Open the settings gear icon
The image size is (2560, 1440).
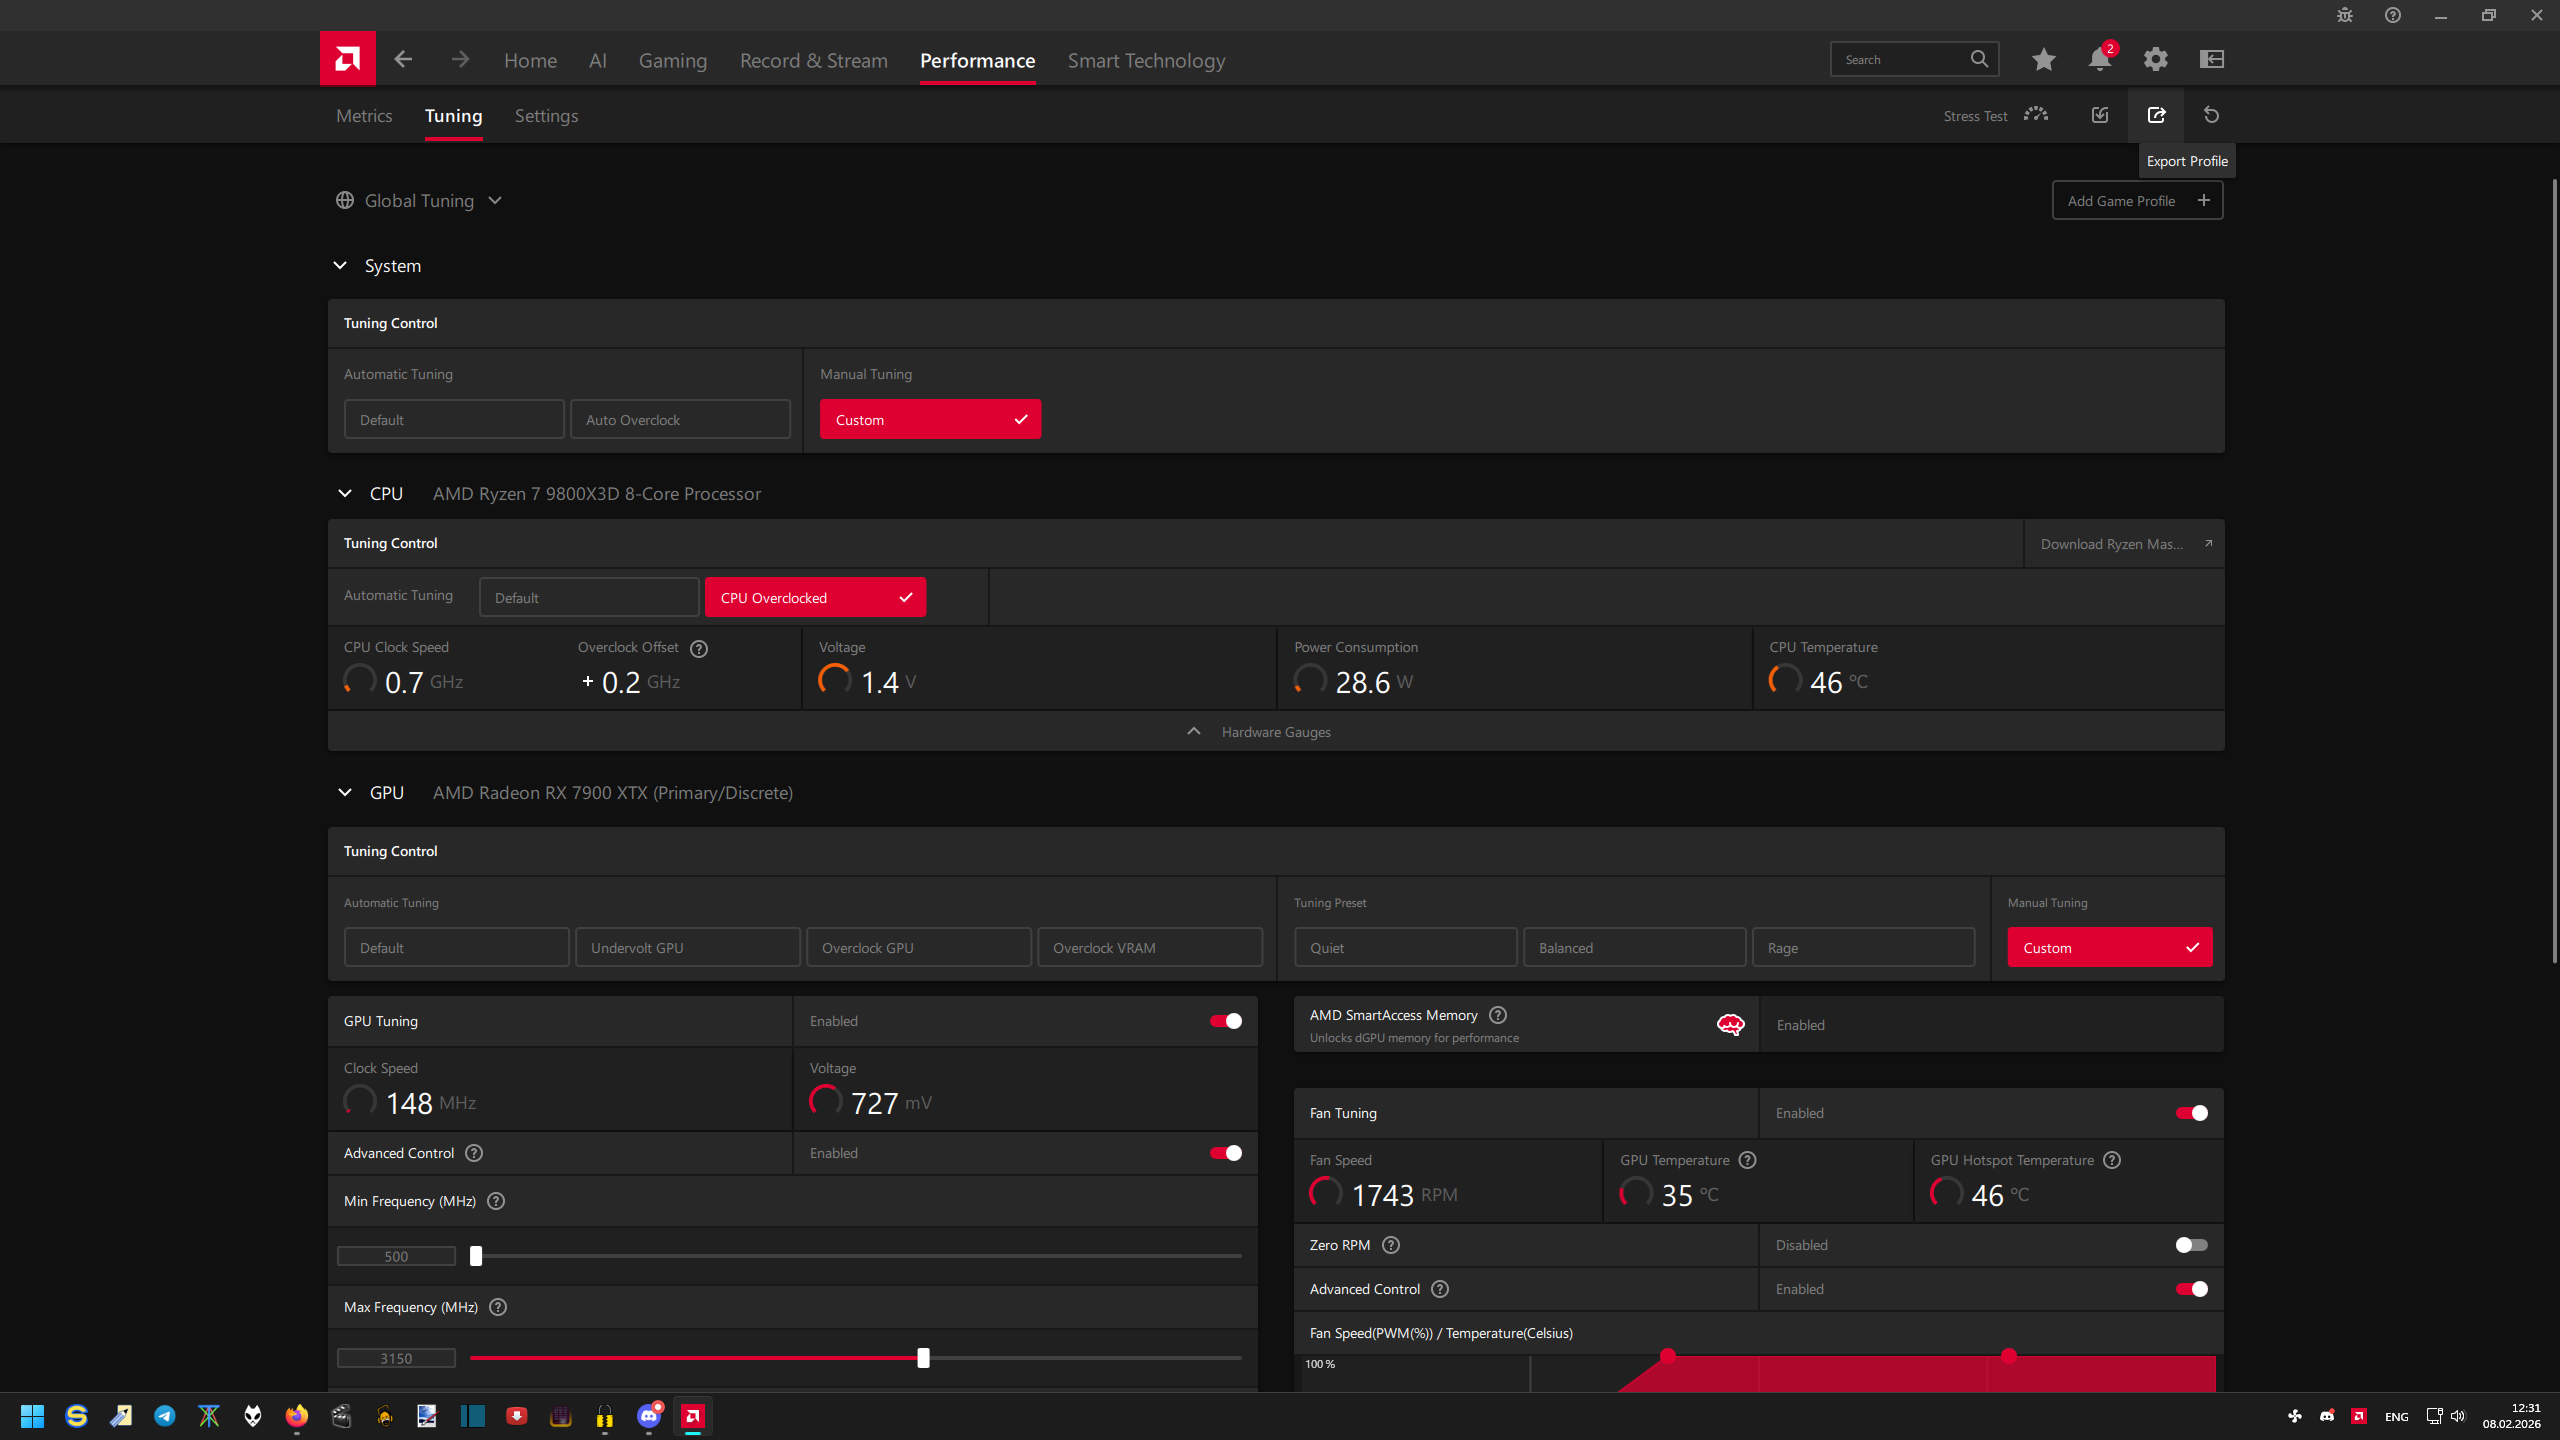[2155, 60]
